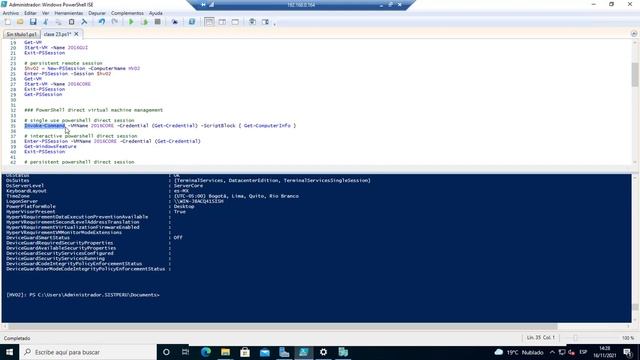The width and height of the screenshot is (640, 360).
Task: Click TimeZone row in console output
Action: [x=152, y=196]
